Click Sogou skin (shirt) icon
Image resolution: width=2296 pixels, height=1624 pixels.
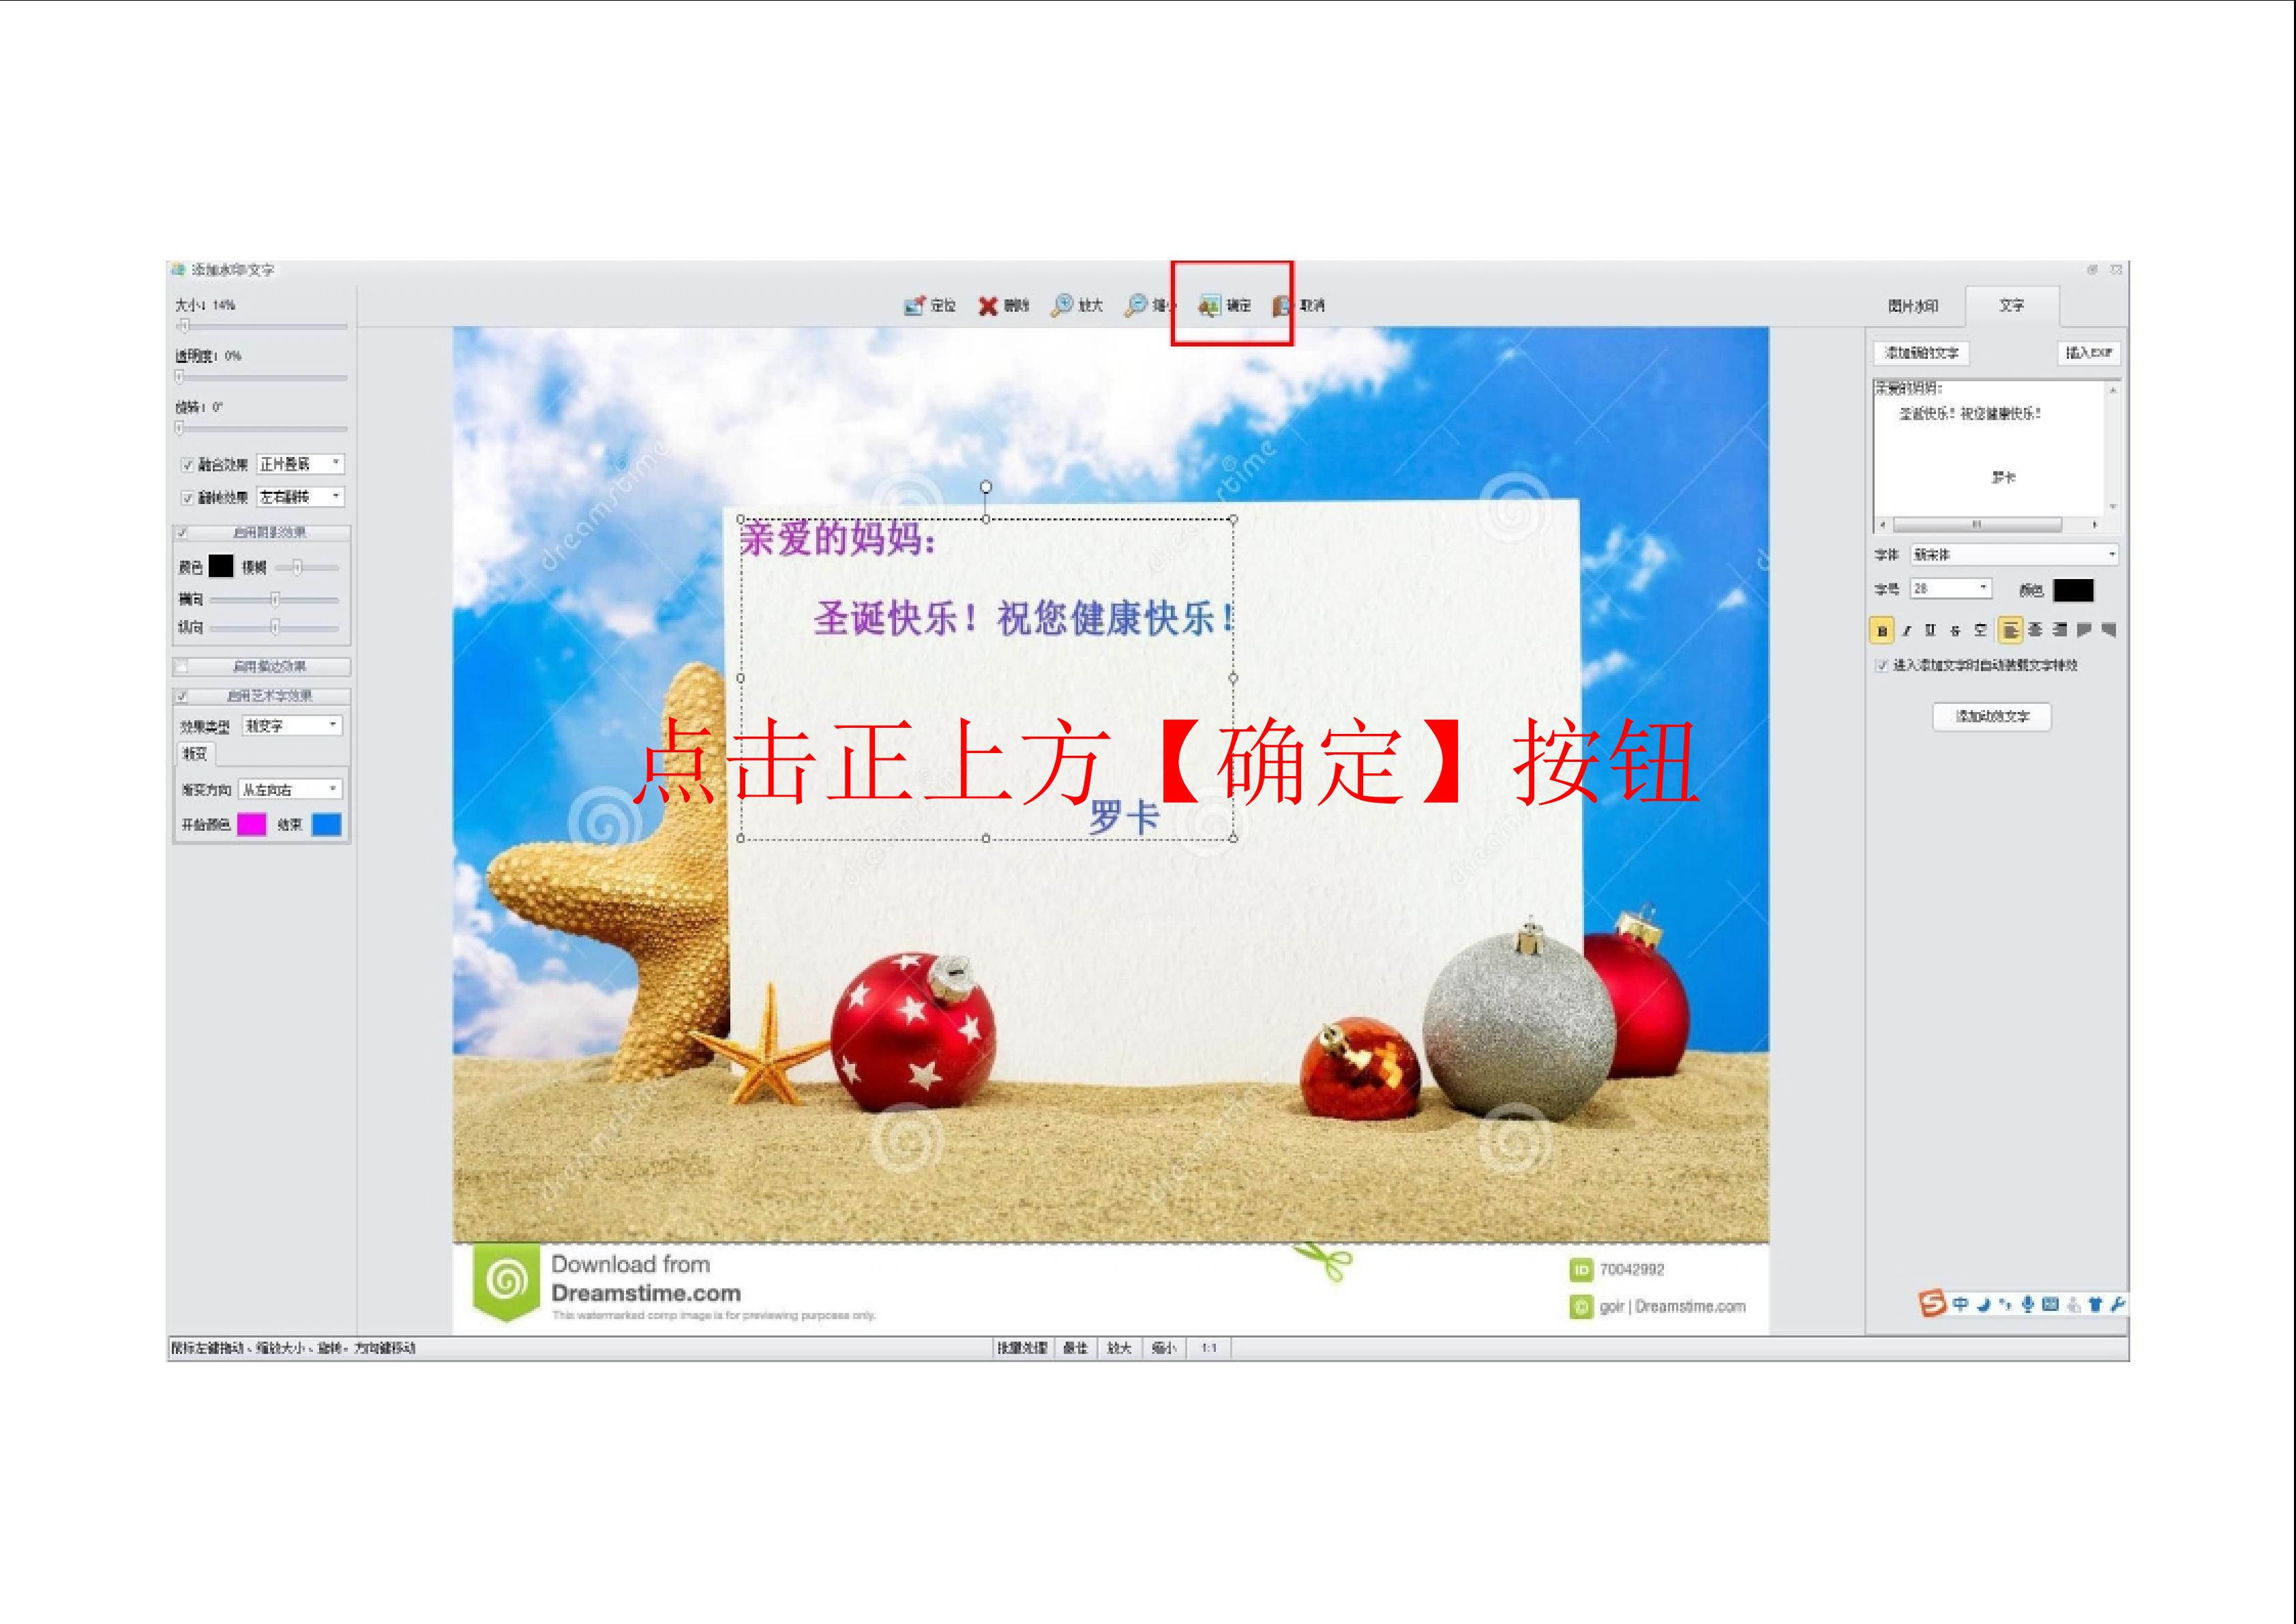pos(2095,1304)
